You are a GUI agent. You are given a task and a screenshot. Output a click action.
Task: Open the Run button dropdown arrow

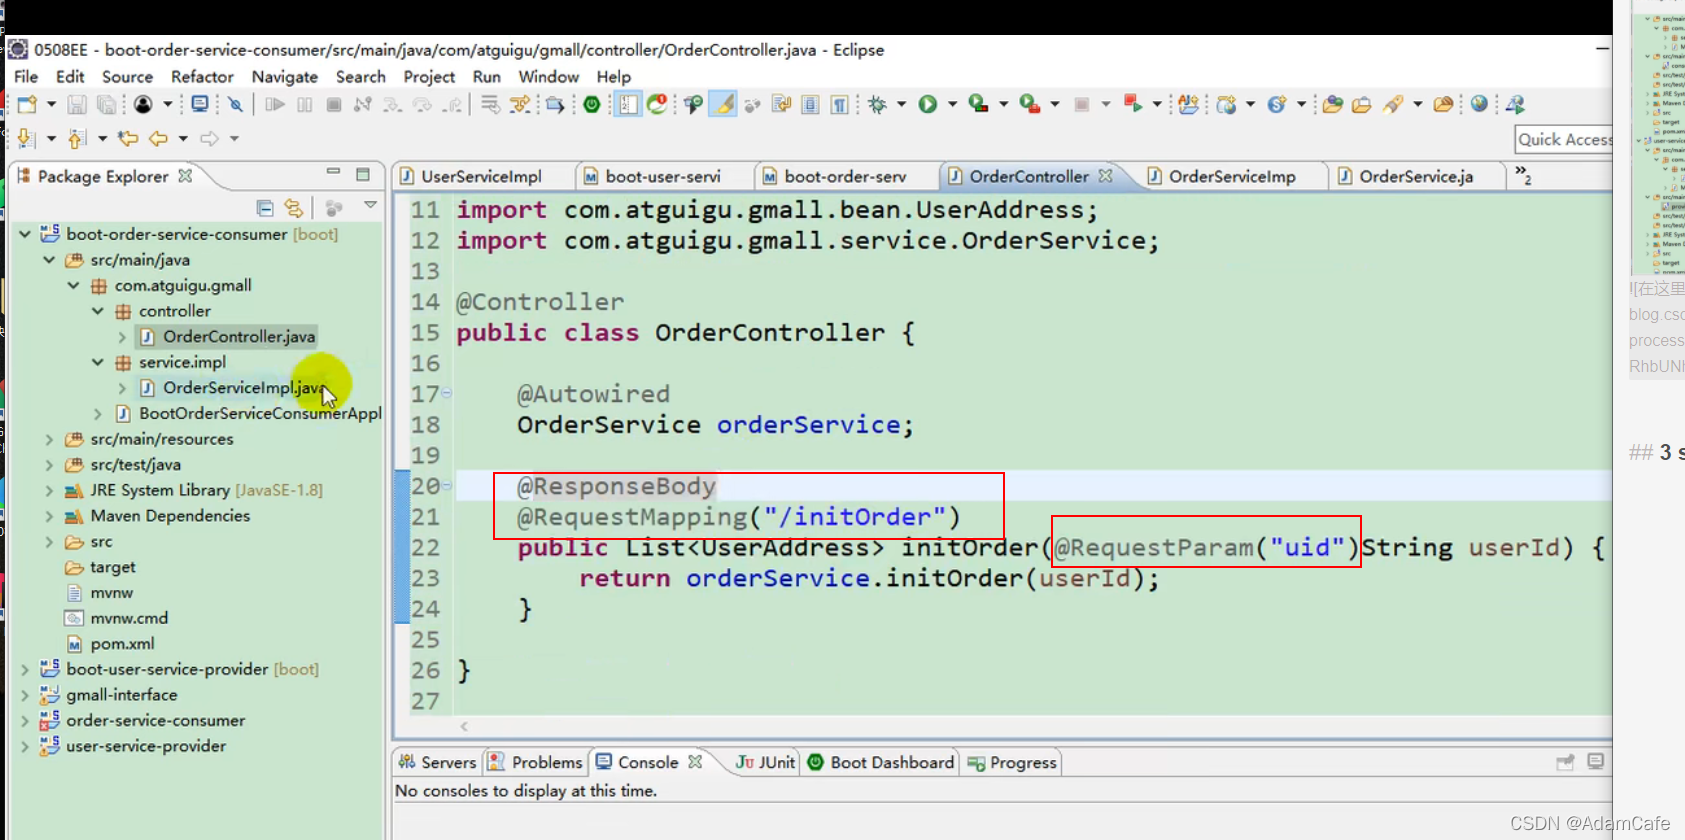pos(952,104)
